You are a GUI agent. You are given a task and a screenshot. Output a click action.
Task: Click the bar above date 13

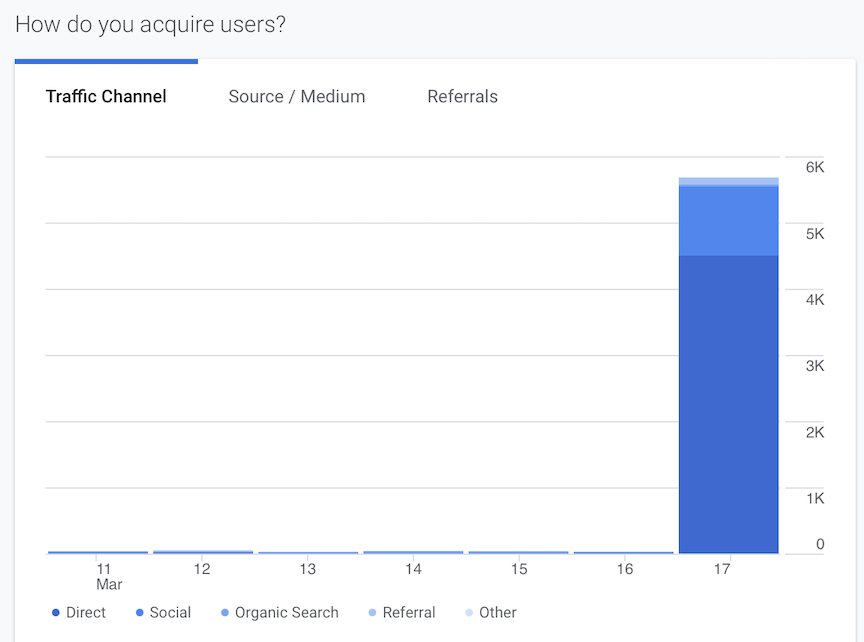pyautogui.click(x=308, y=552)
